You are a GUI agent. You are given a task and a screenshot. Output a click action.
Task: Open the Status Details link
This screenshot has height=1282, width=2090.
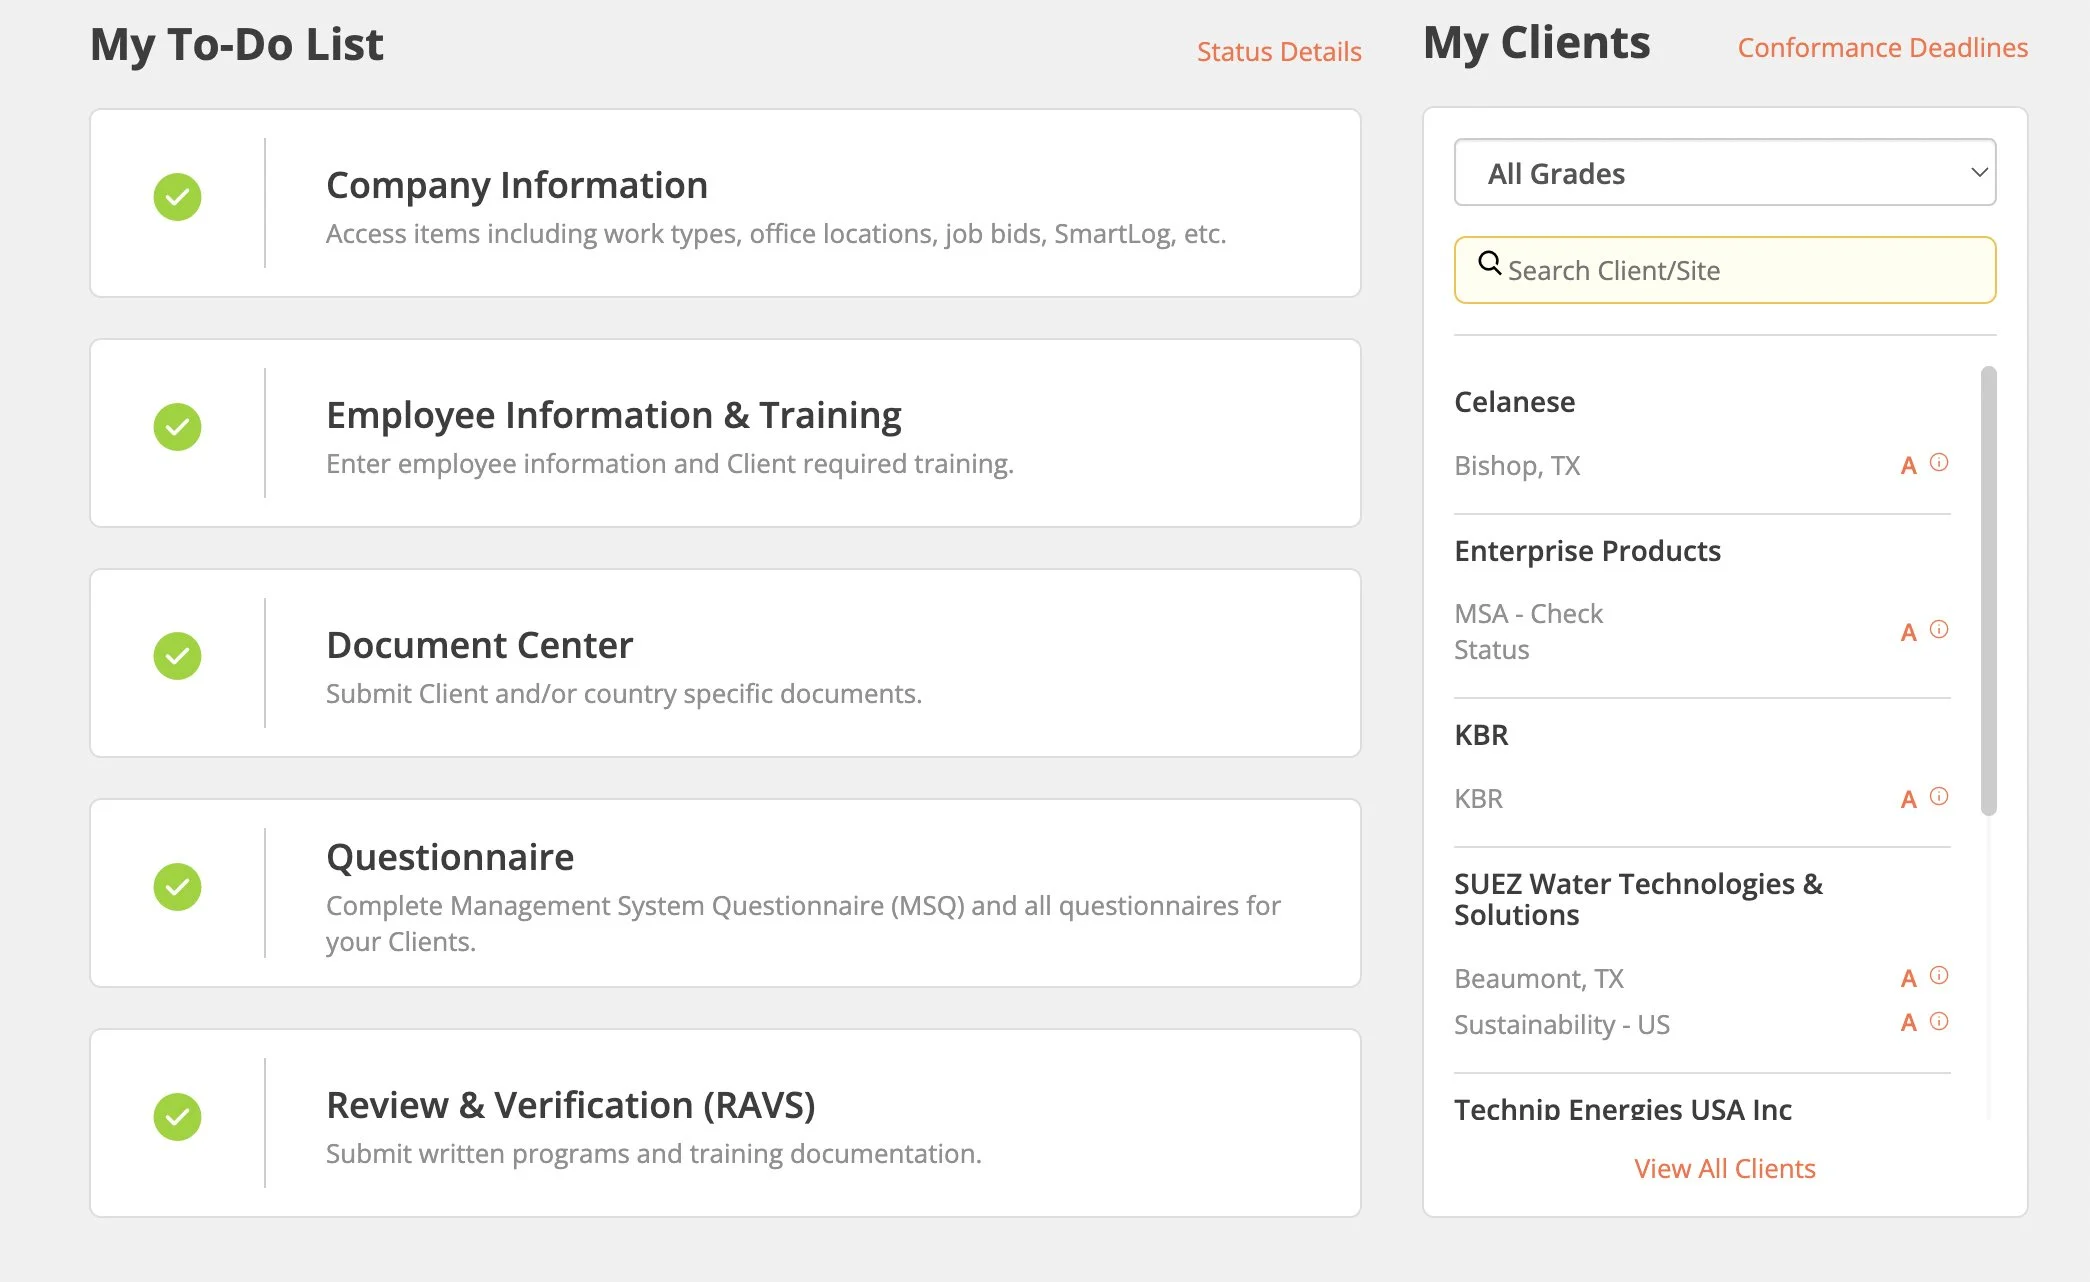[x=1278, y=52]
